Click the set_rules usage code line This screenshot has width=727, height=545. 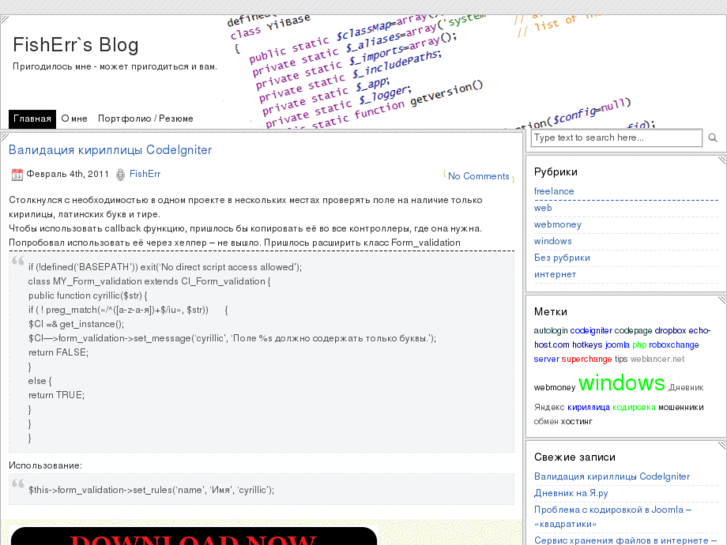(x=151, y=490)
